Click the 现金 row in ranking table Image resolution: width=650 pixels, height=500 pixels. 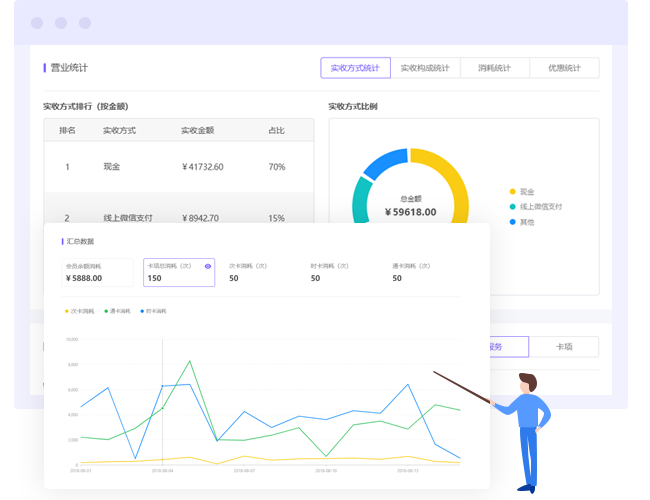178,167
